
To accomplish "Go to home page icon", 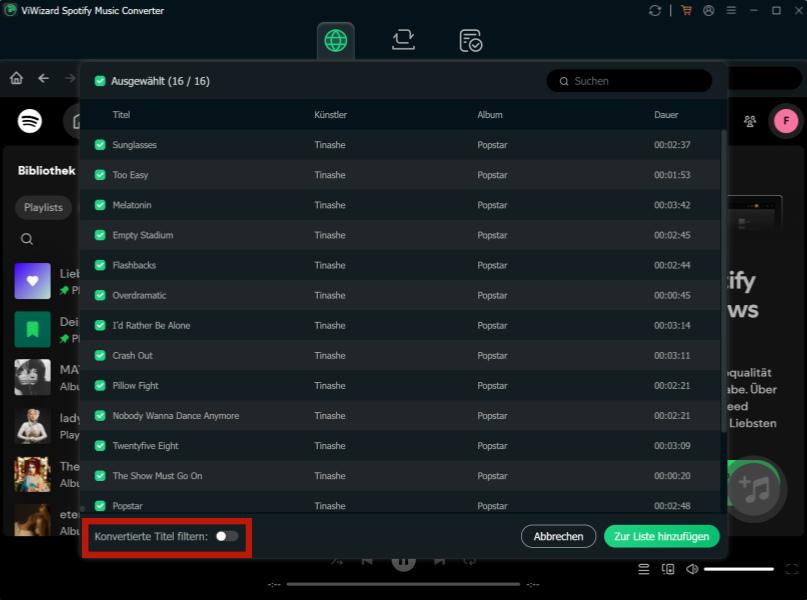I will [16, 78].
